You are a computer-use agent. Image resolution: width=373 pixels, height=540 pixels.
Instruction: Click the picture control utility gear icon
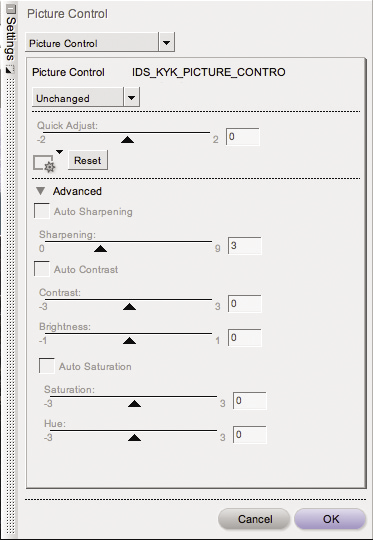click(x=44, y=163)
